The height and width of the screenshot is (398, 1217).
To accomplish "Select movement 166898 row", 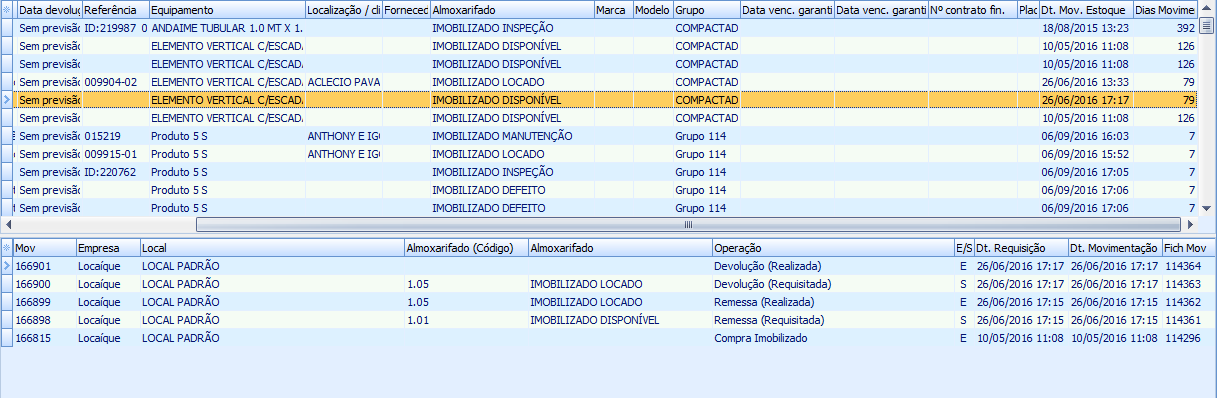I will [x=608, y=320].
